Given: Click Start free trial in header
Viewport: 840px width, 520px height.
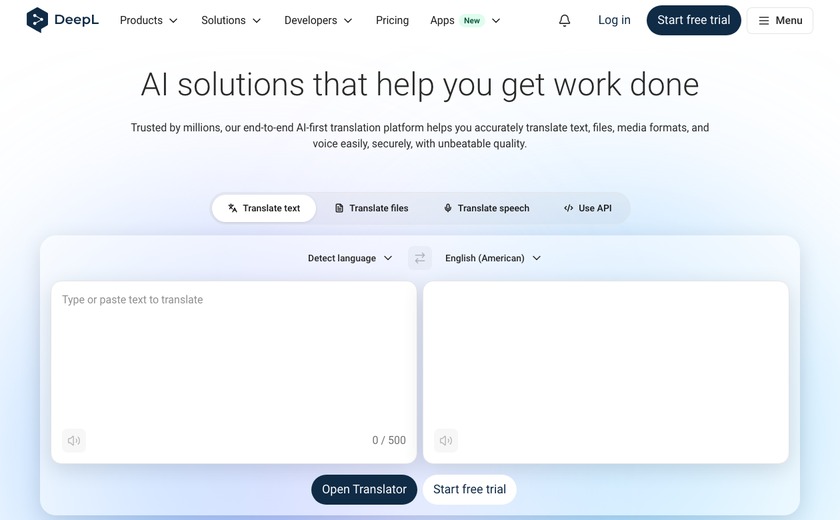Looking at the screenshot, I should pos(693,20).
